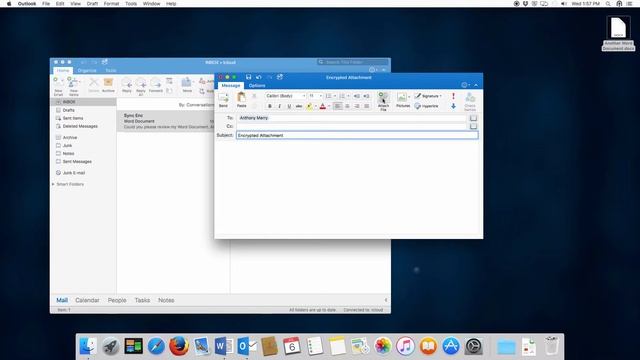Open System Preferences from the Dock
640x360 pixels.
(x=473, y=346)
